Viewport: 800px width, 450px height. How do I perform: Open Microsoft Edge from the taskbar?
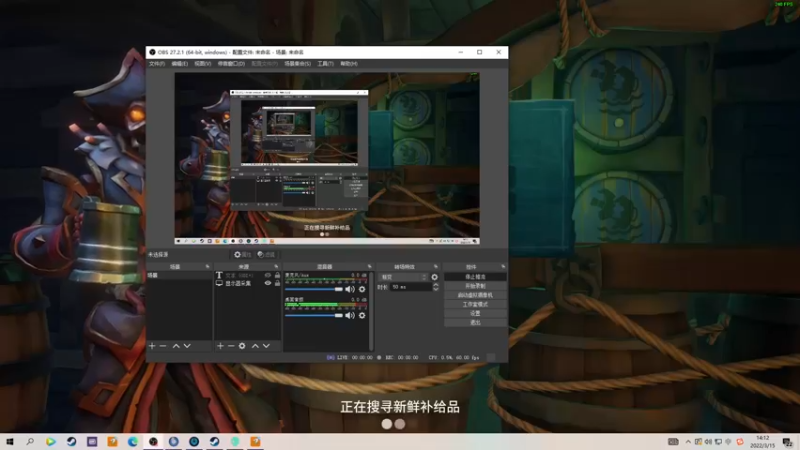133,441
